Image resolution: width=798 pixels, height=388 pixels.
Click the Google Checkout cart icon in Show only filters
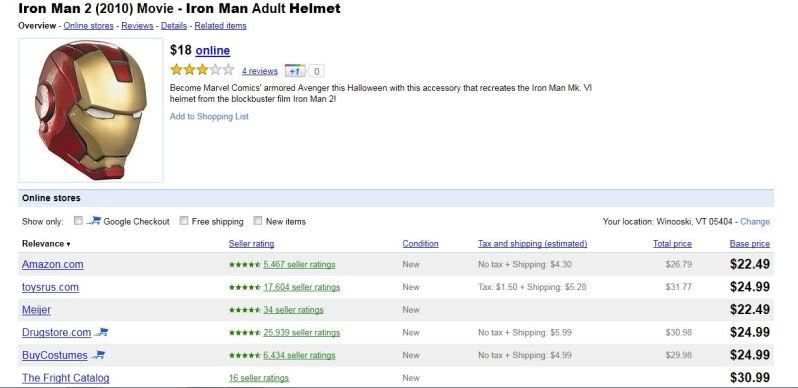[x=94, y=221]
